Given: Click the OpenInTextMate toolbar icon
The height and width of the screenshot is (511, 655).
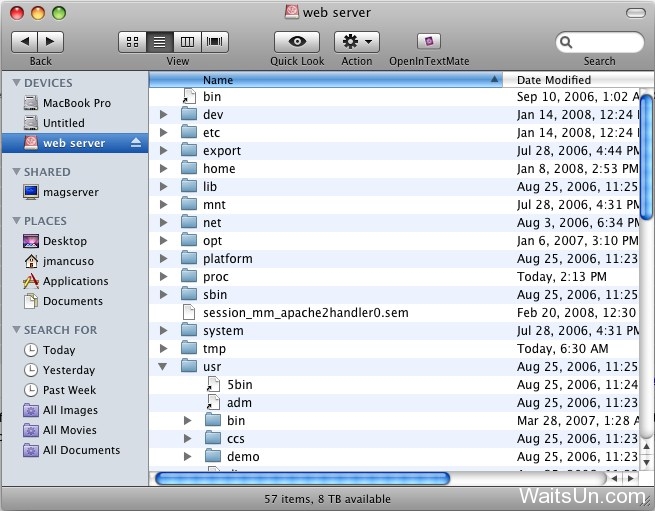Looking at the screenshot, I should [429, 42].
